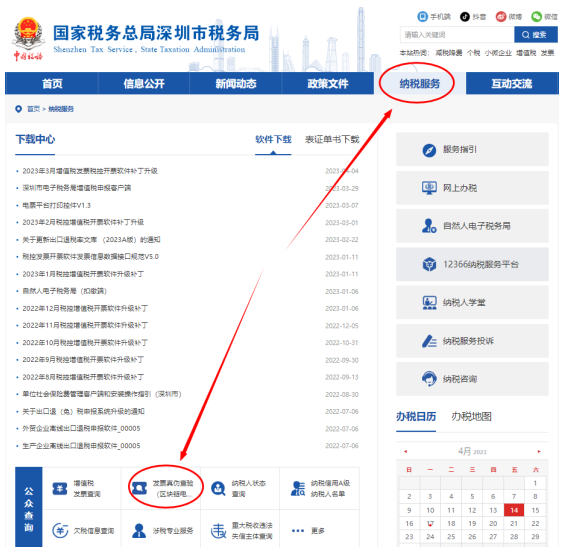Open 外贸企业离线出口退税申报软件_00005 link
566x553 pixels.
[x=81, y=428]
